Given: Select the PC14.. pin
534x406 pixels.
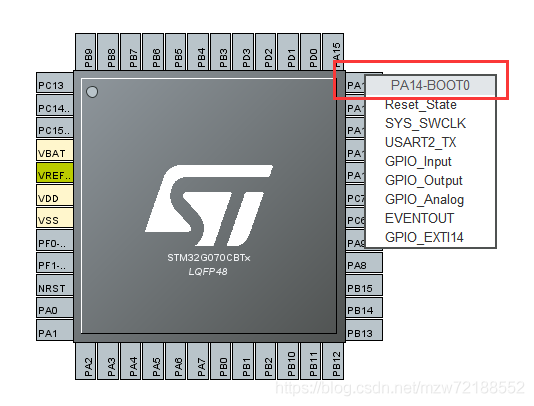Looking at the screenshot, I should [x=55, y=105].
